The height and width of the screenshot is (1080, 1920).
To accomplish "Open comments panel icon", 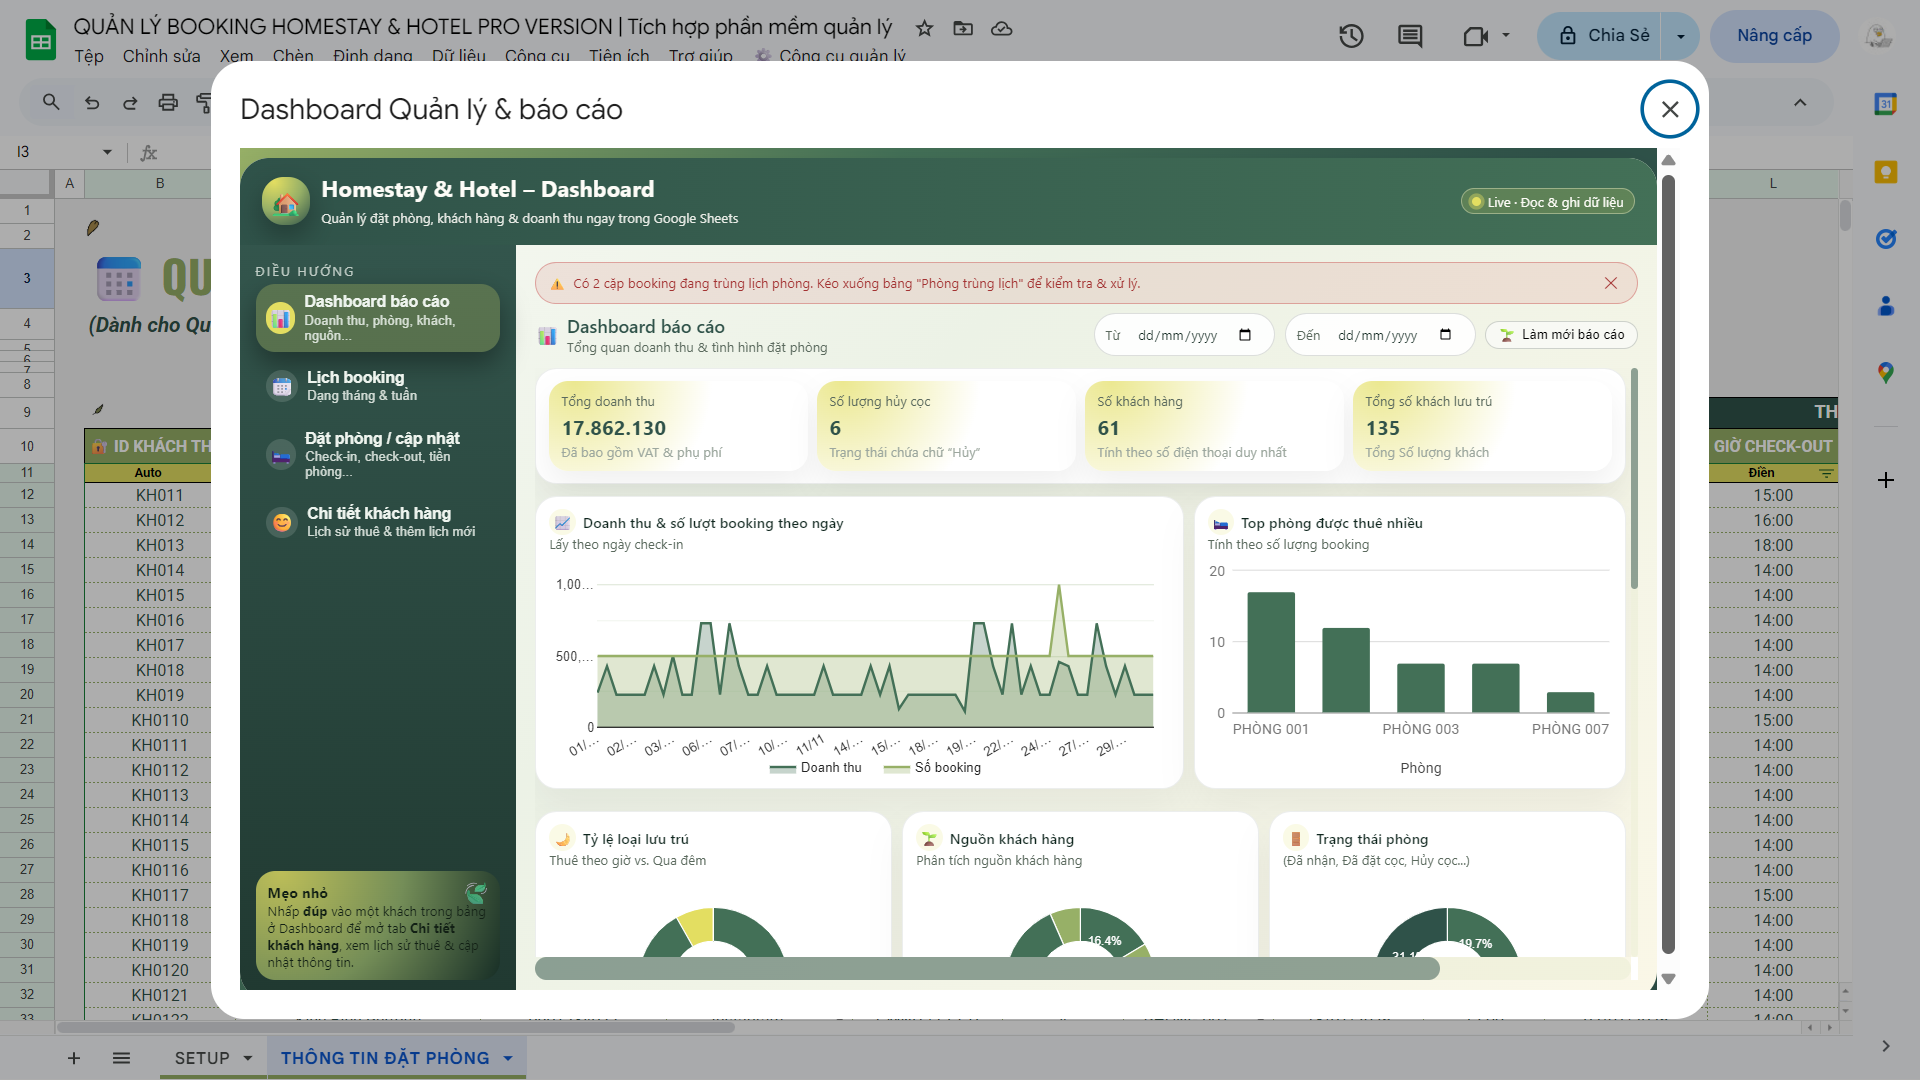I will click(1410, 36).
